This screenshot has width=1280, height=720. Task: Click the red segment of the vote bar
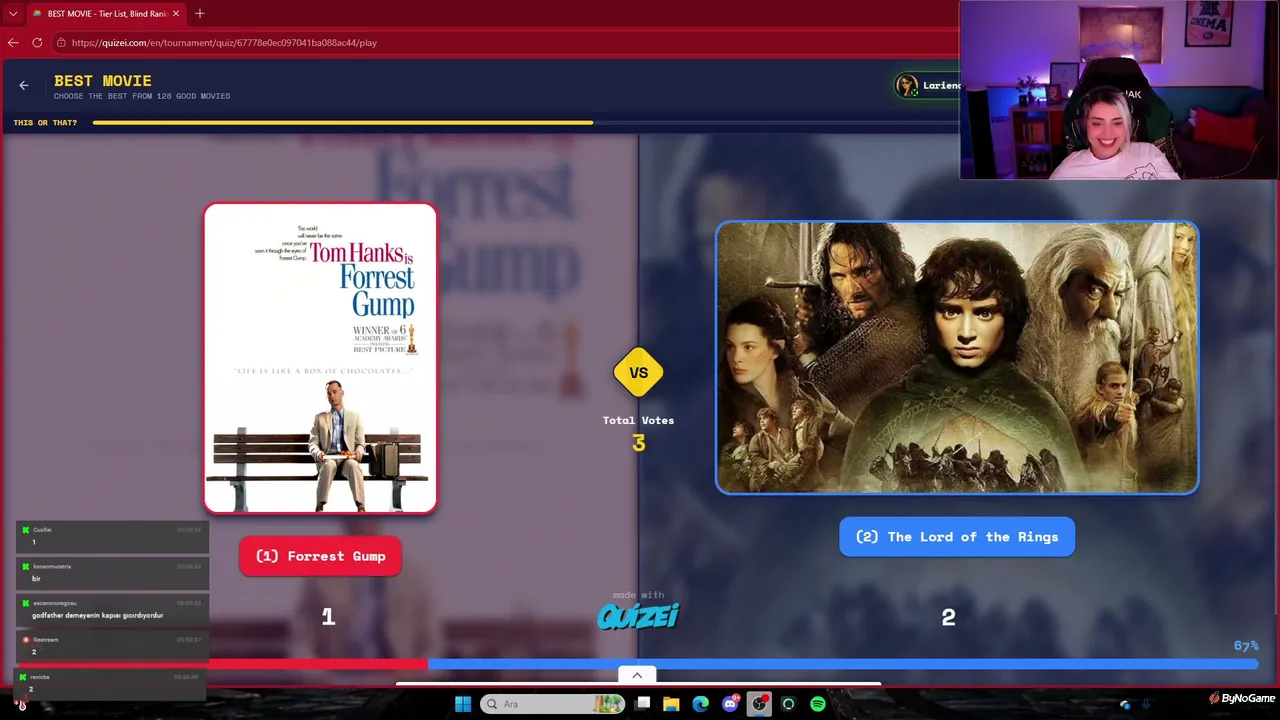click(318, 664)
